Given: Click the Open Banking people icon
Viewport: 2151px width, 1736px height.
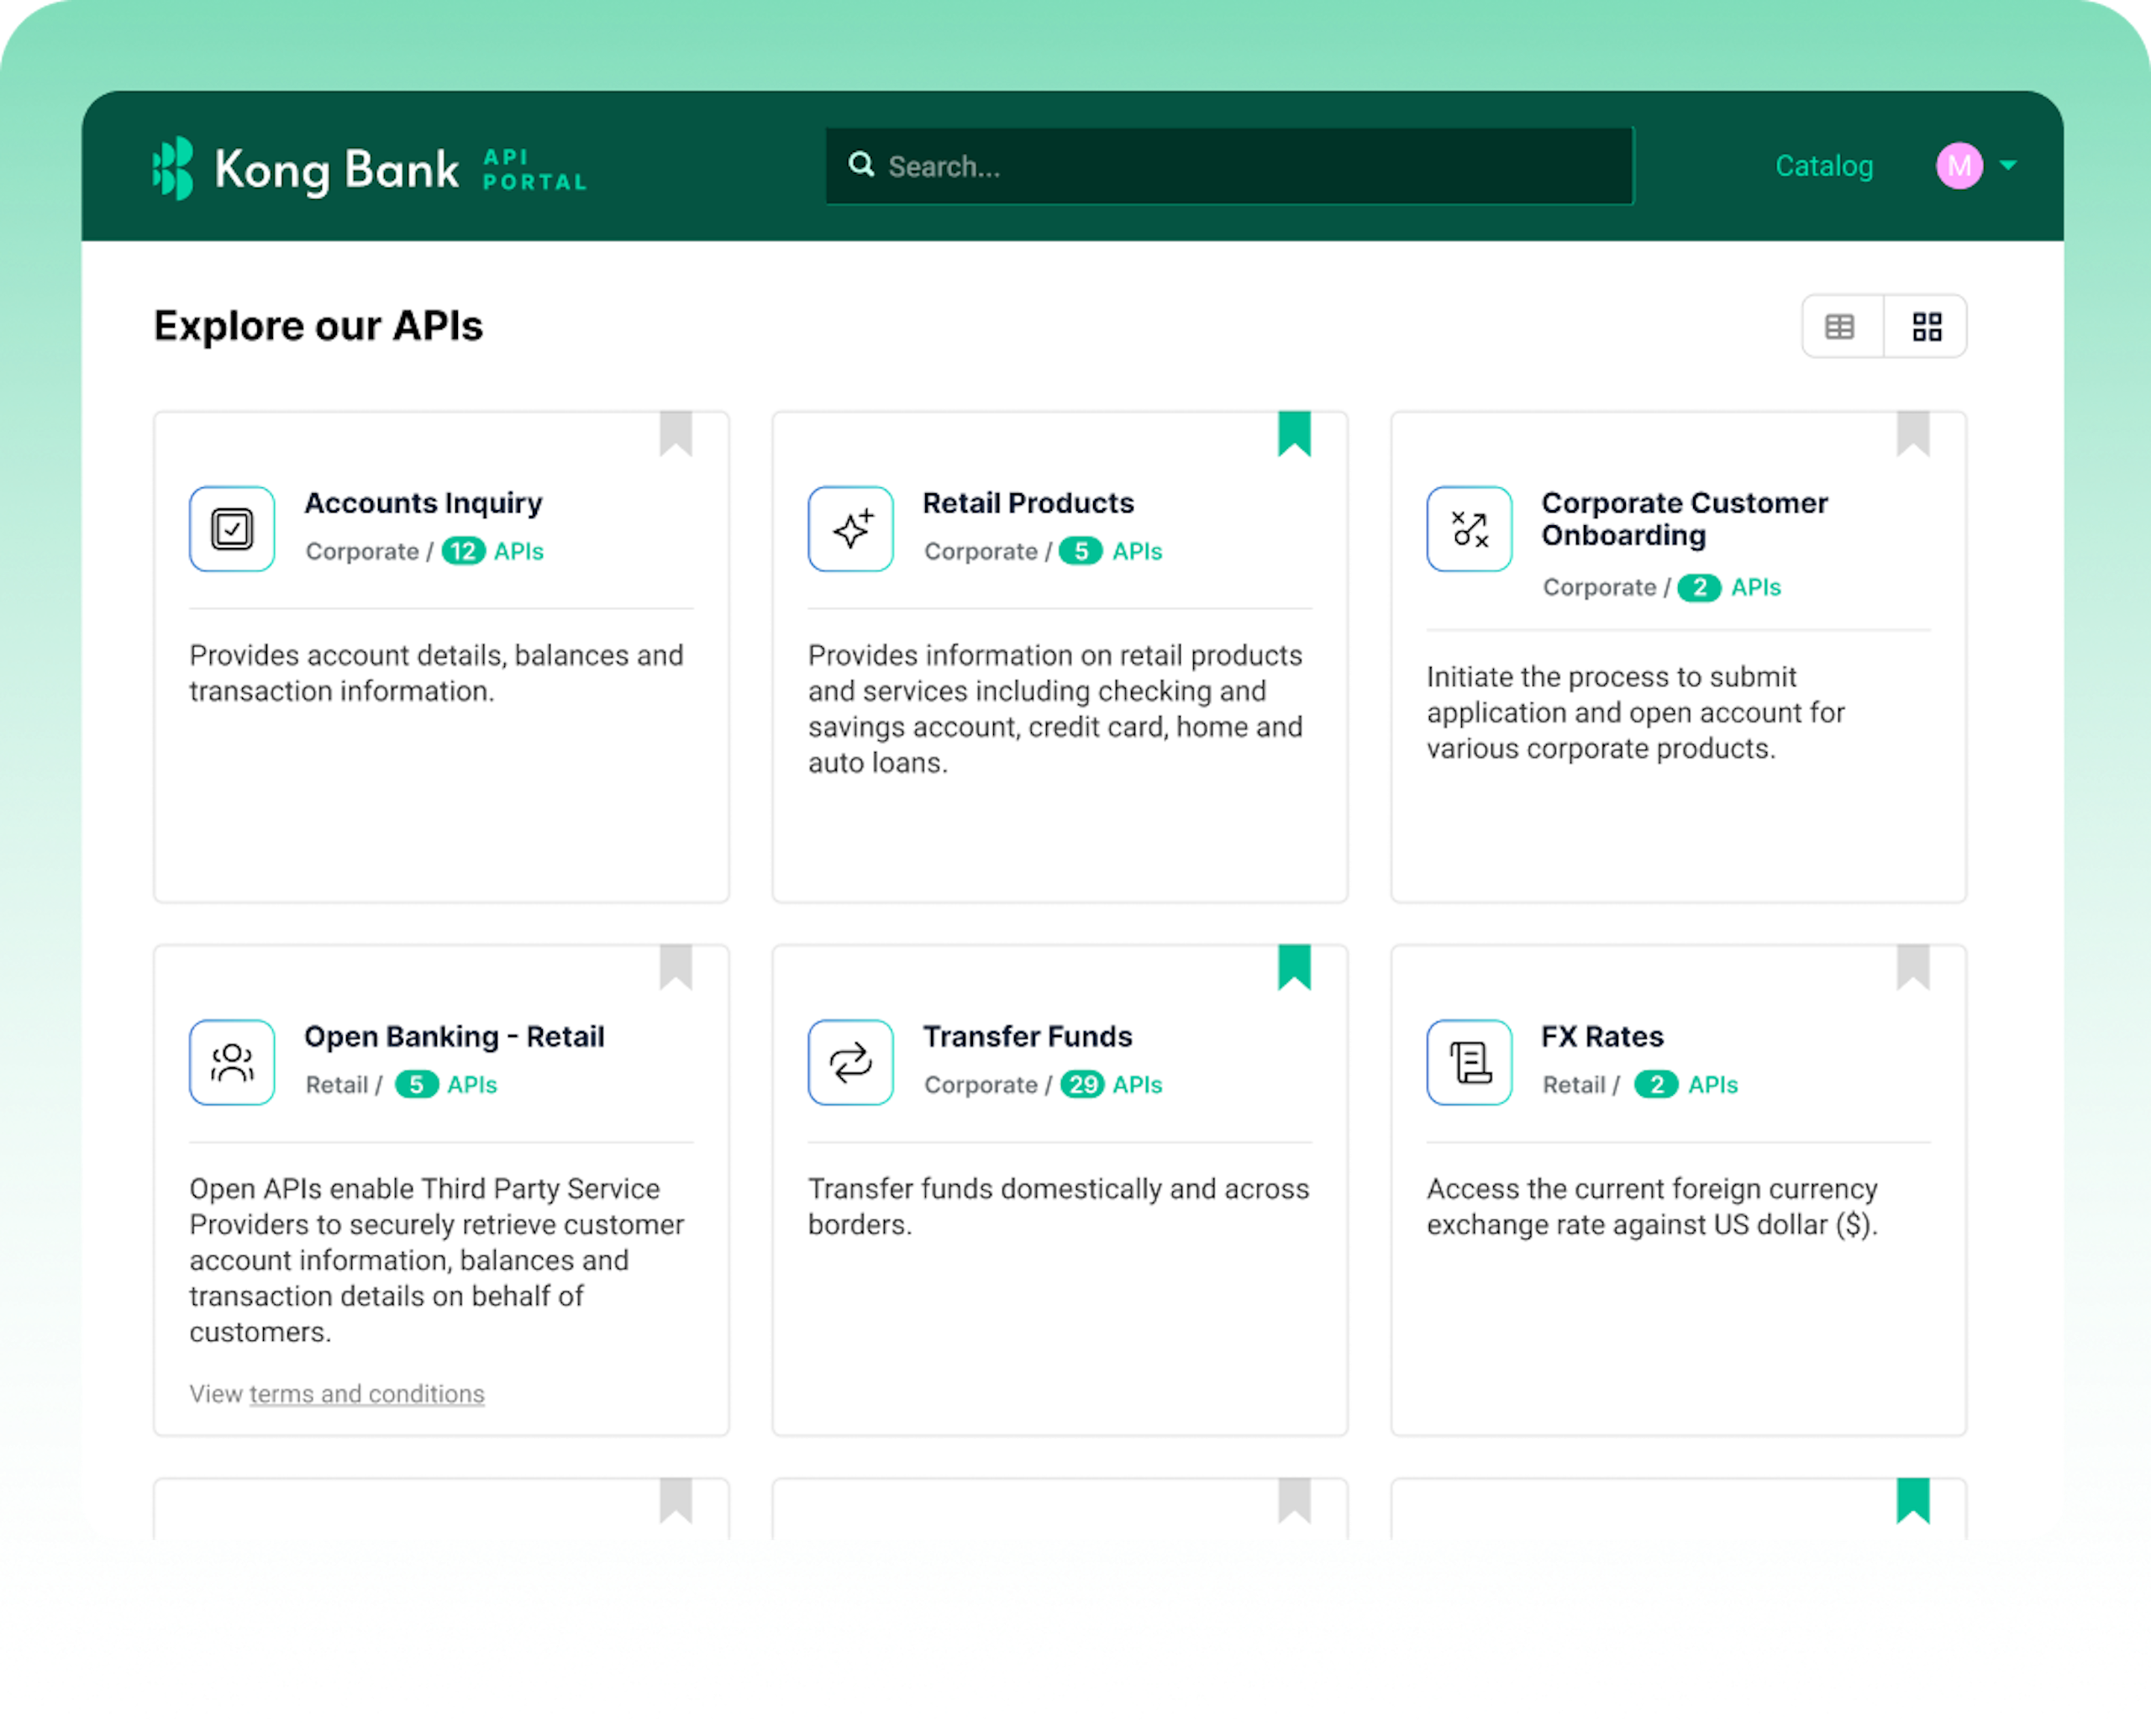Looking at the screenshot, I should point(232,1062).
